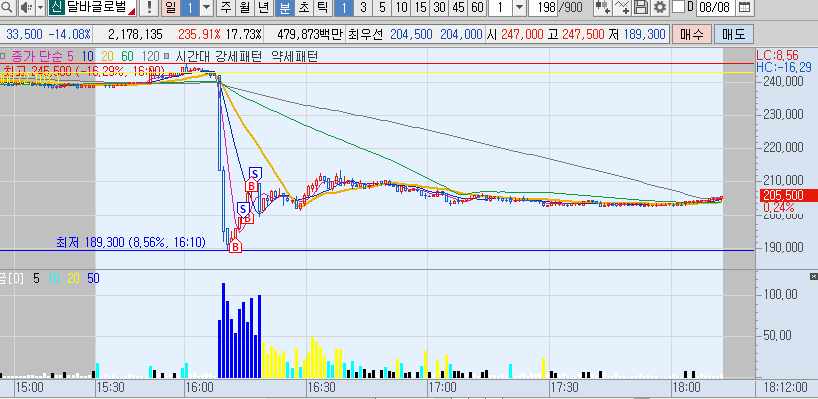Image resolution: width=818 pixels, height=399 pixels.
Task: Click the 120 moving average label
Action: pyautogui.click(x=151, y=56)
